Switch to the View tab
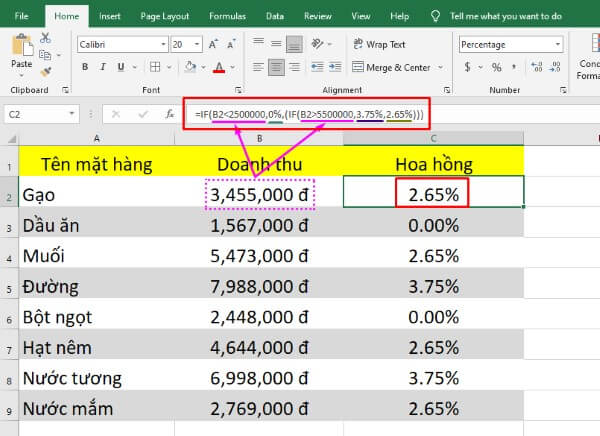The image size is (600, 436). (360, 16)
